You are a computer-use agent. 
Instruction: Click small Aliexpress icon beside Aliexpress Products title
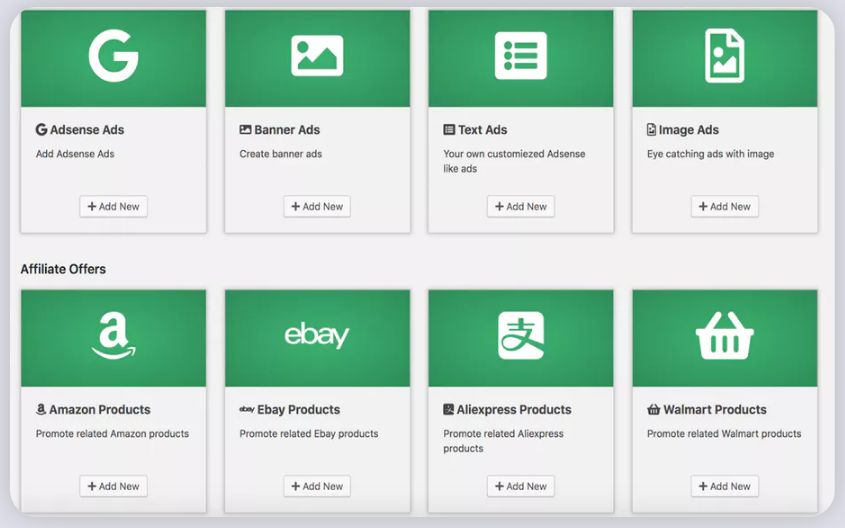[448, 409]
